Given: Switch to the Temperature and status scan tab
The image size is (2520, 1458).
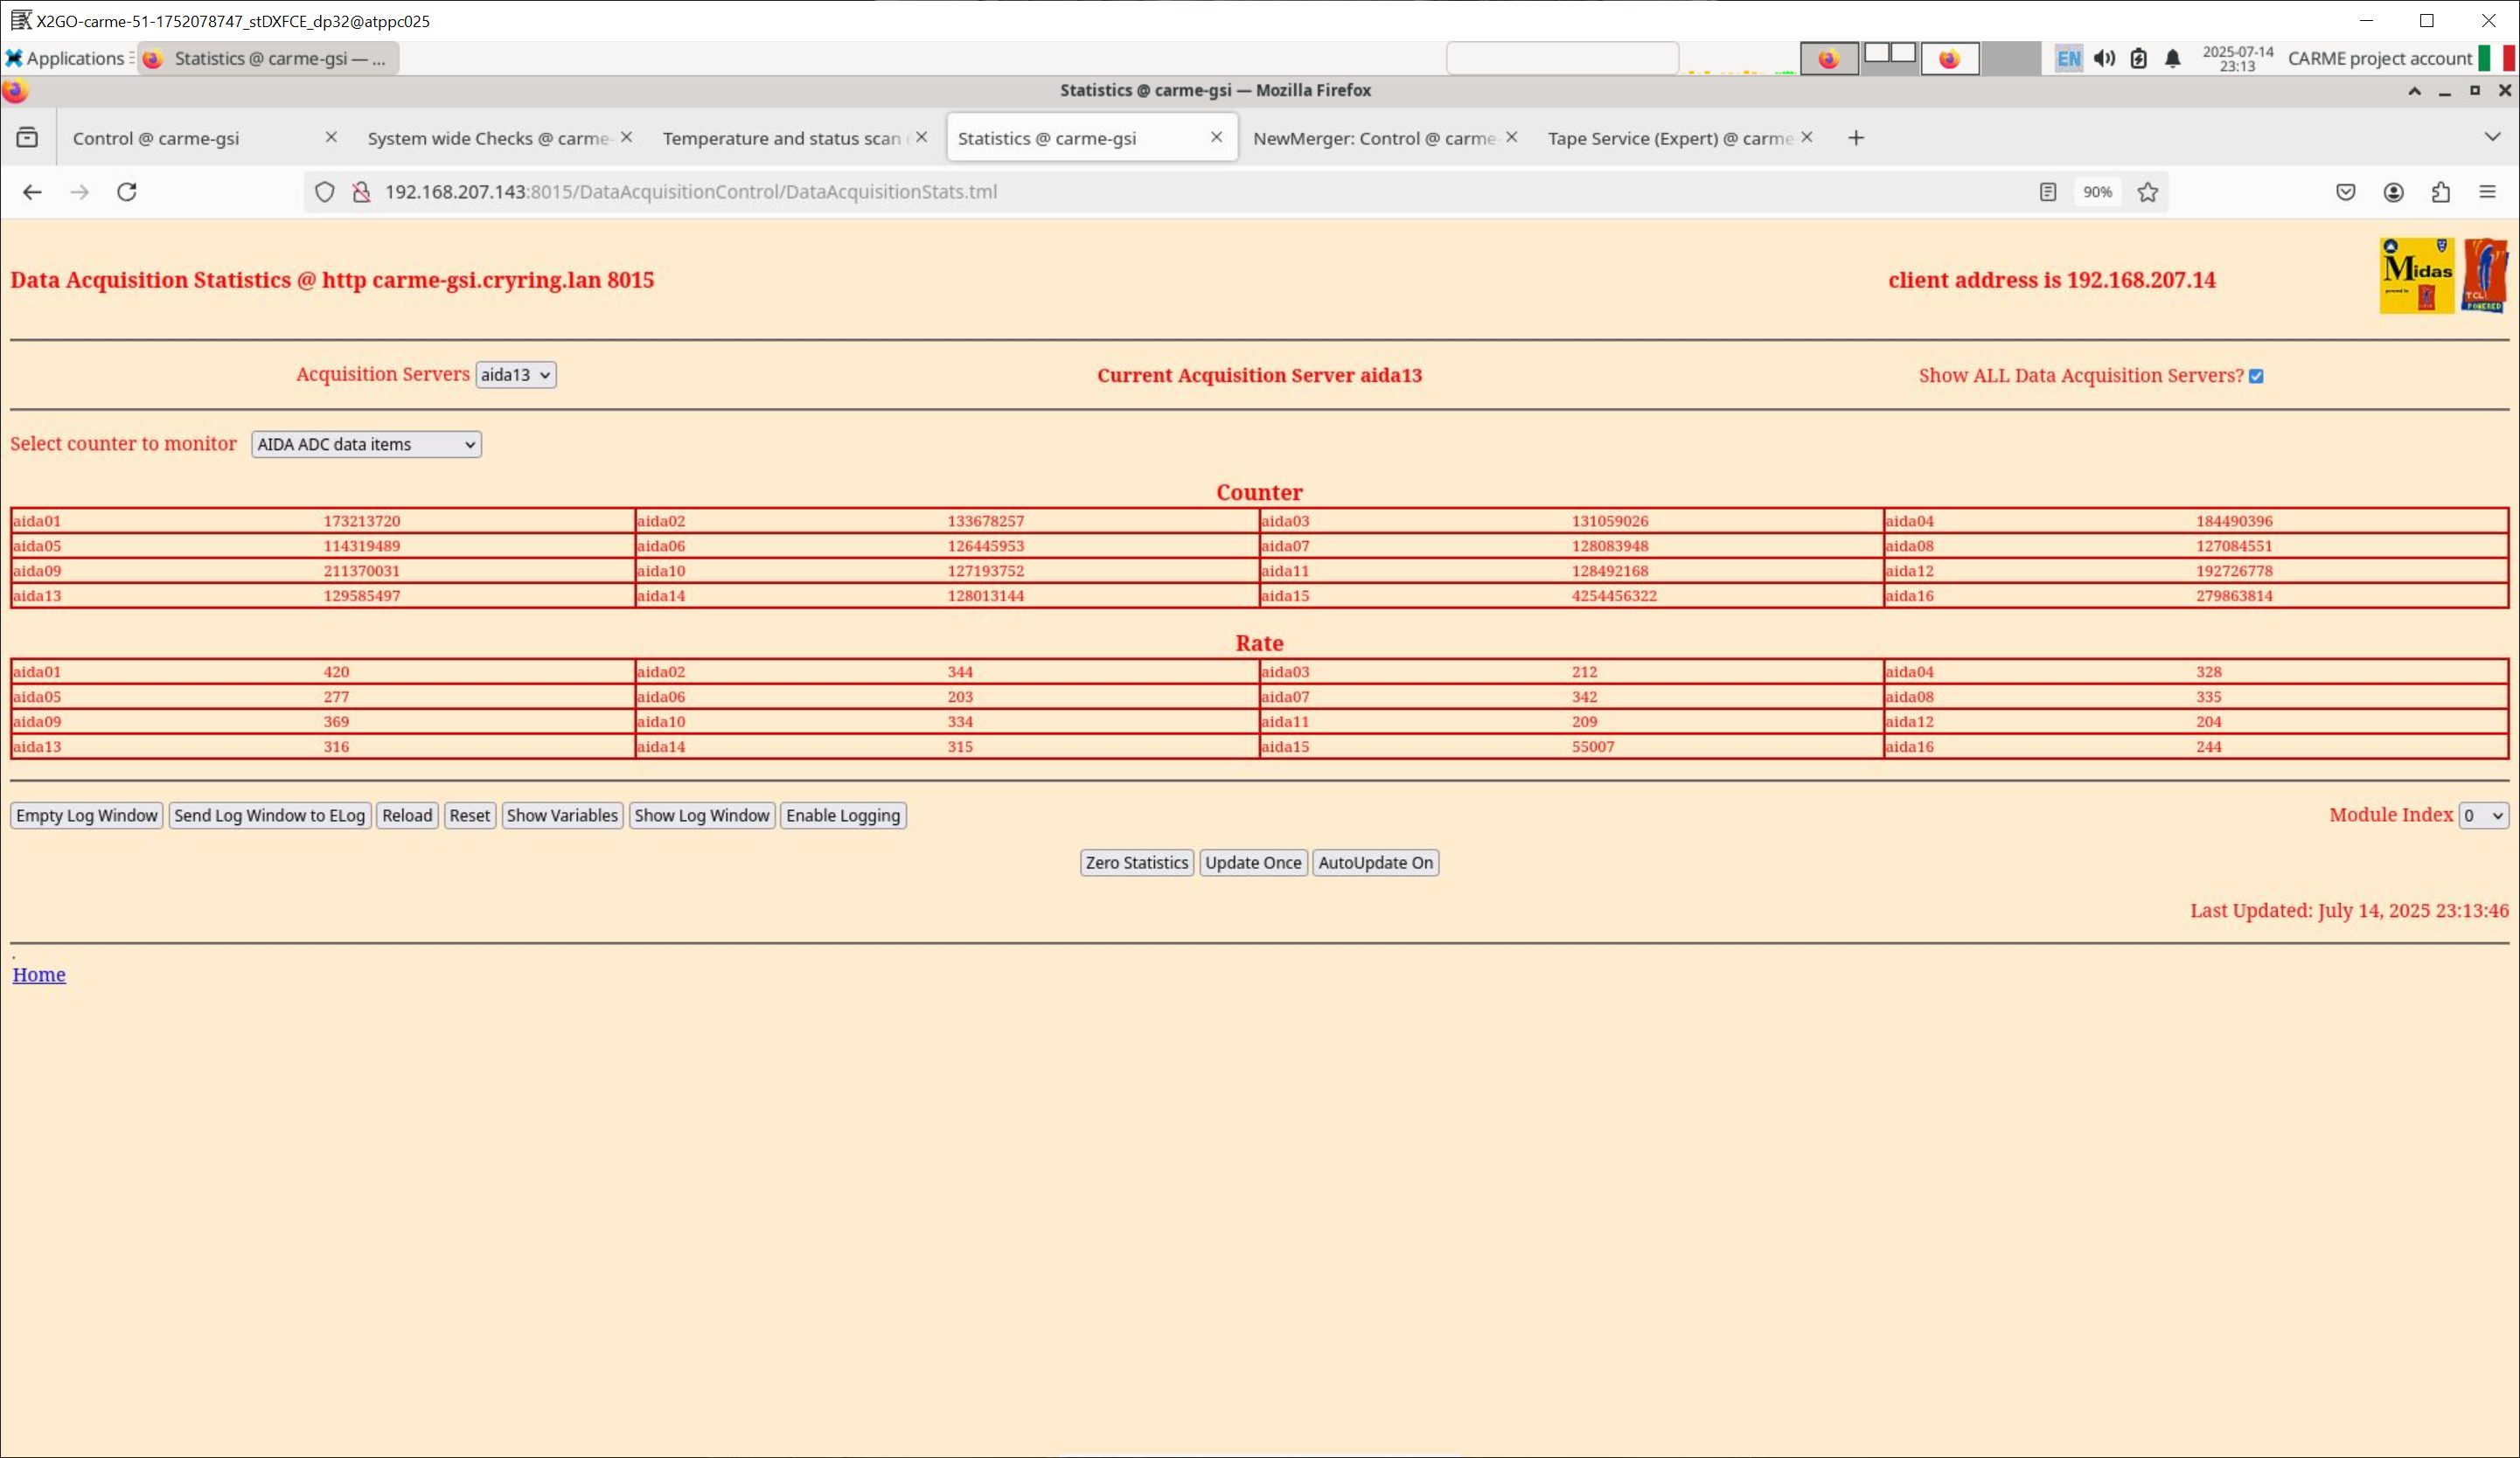Looking at the screenshot, I should point(781,139).
